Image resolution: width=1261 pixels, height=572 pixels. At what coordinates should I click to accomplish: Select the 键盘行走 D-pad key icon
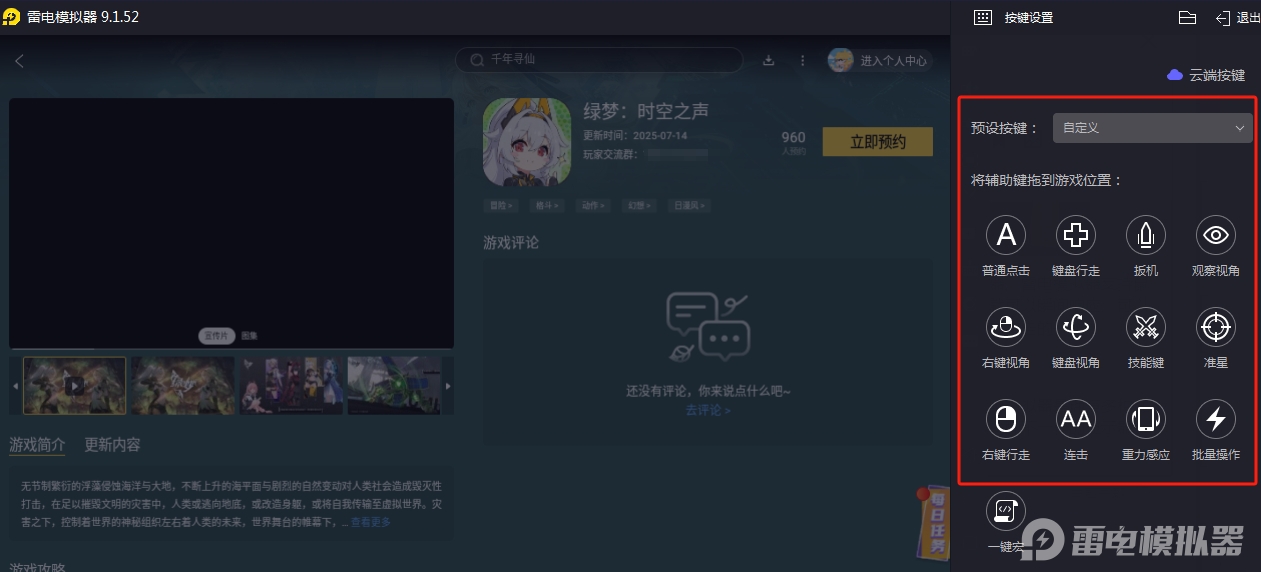(x=1076, y=235)
